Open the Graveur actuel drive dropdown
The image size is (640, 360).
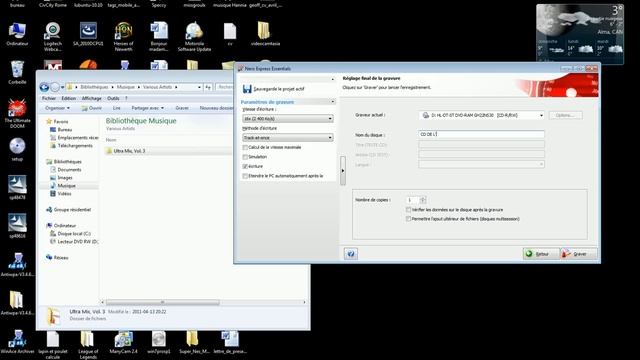[x=482, y=116]
